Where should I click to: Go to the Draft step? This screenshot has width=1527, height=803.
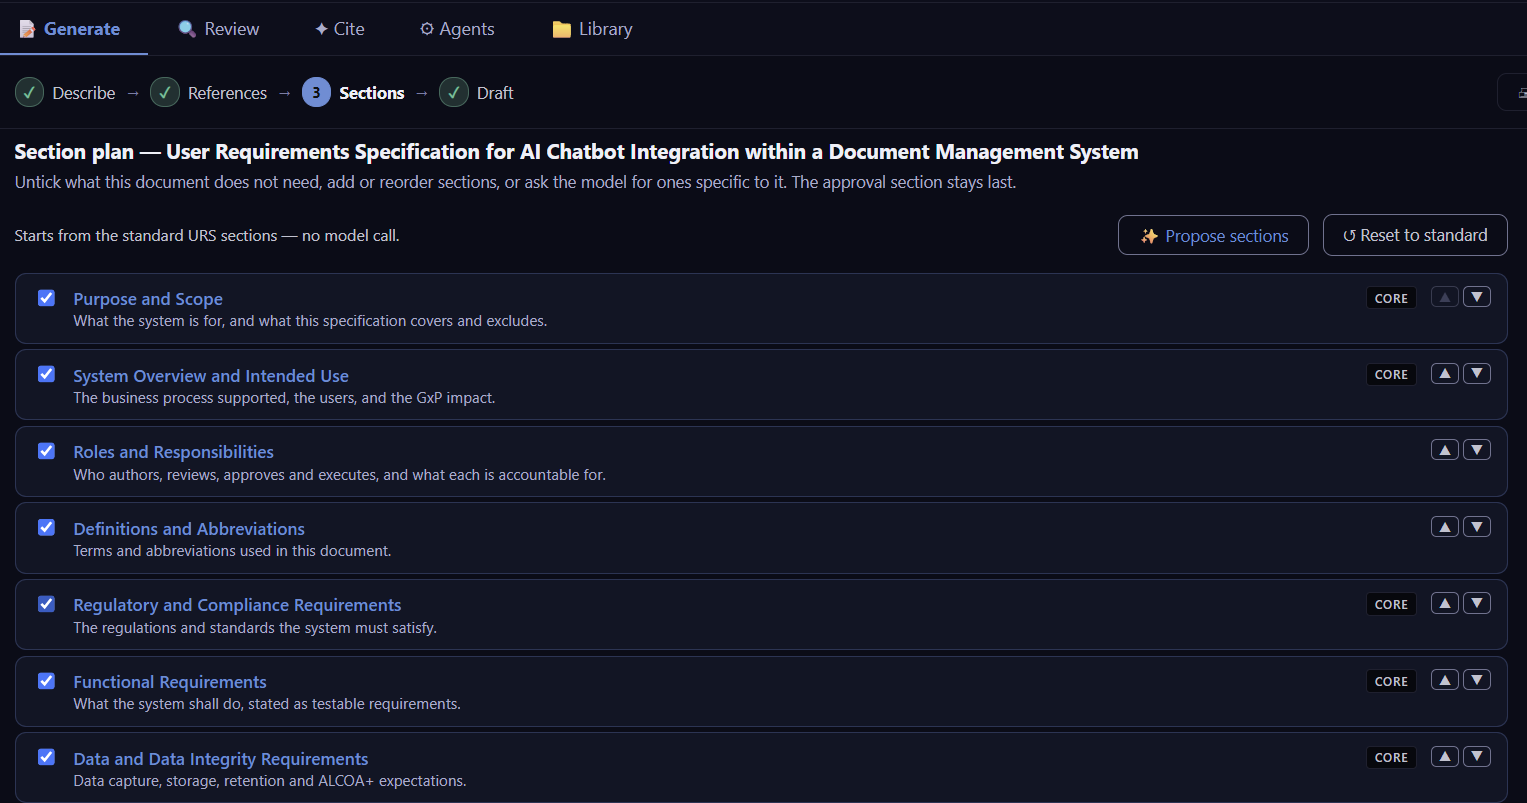pyautogui.click(x=495, y=93)
